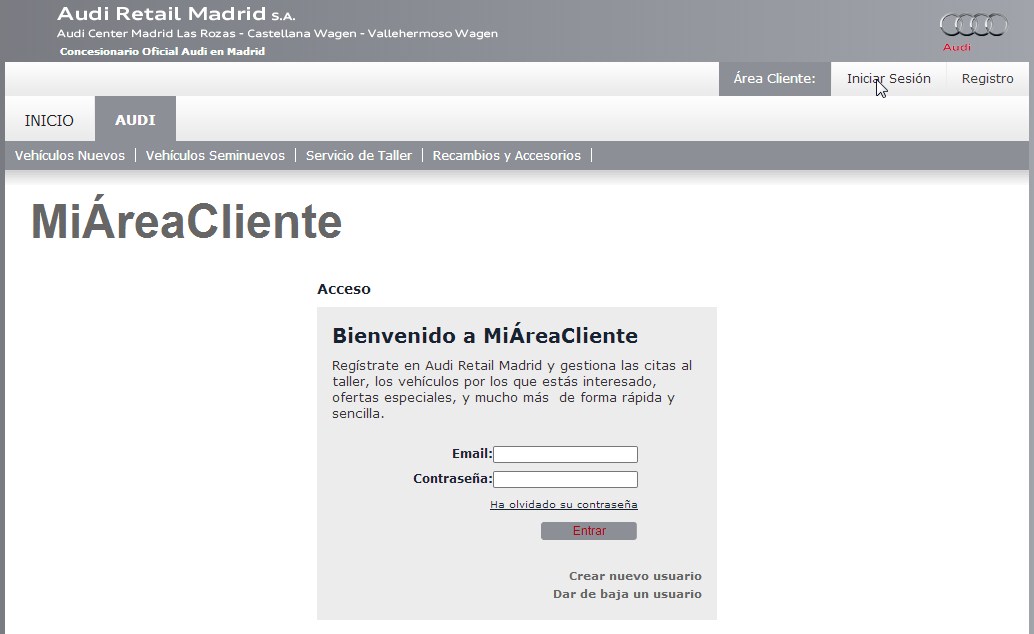Open Recambios y Accesorios section

tap(506, 156)
